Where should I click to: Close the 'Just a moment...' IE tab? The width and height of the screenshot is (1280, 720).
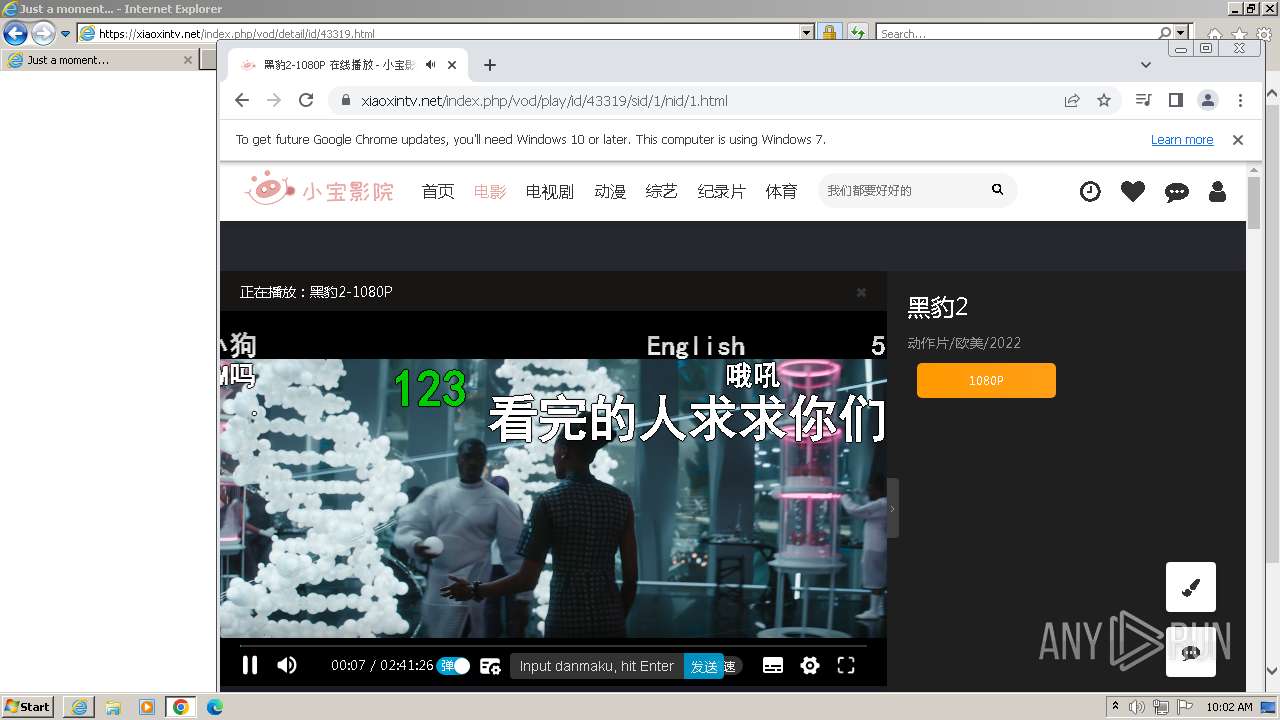coord(187,60)
